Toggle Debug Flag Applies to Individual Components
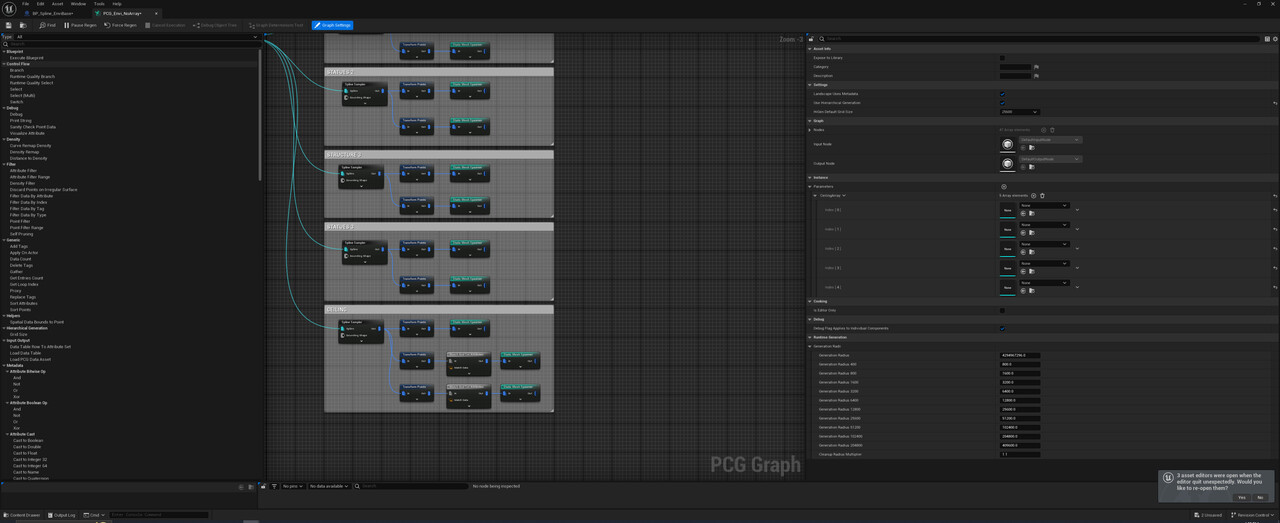The height and width of the screenshot is (523, 1280). pos(1002,328)
